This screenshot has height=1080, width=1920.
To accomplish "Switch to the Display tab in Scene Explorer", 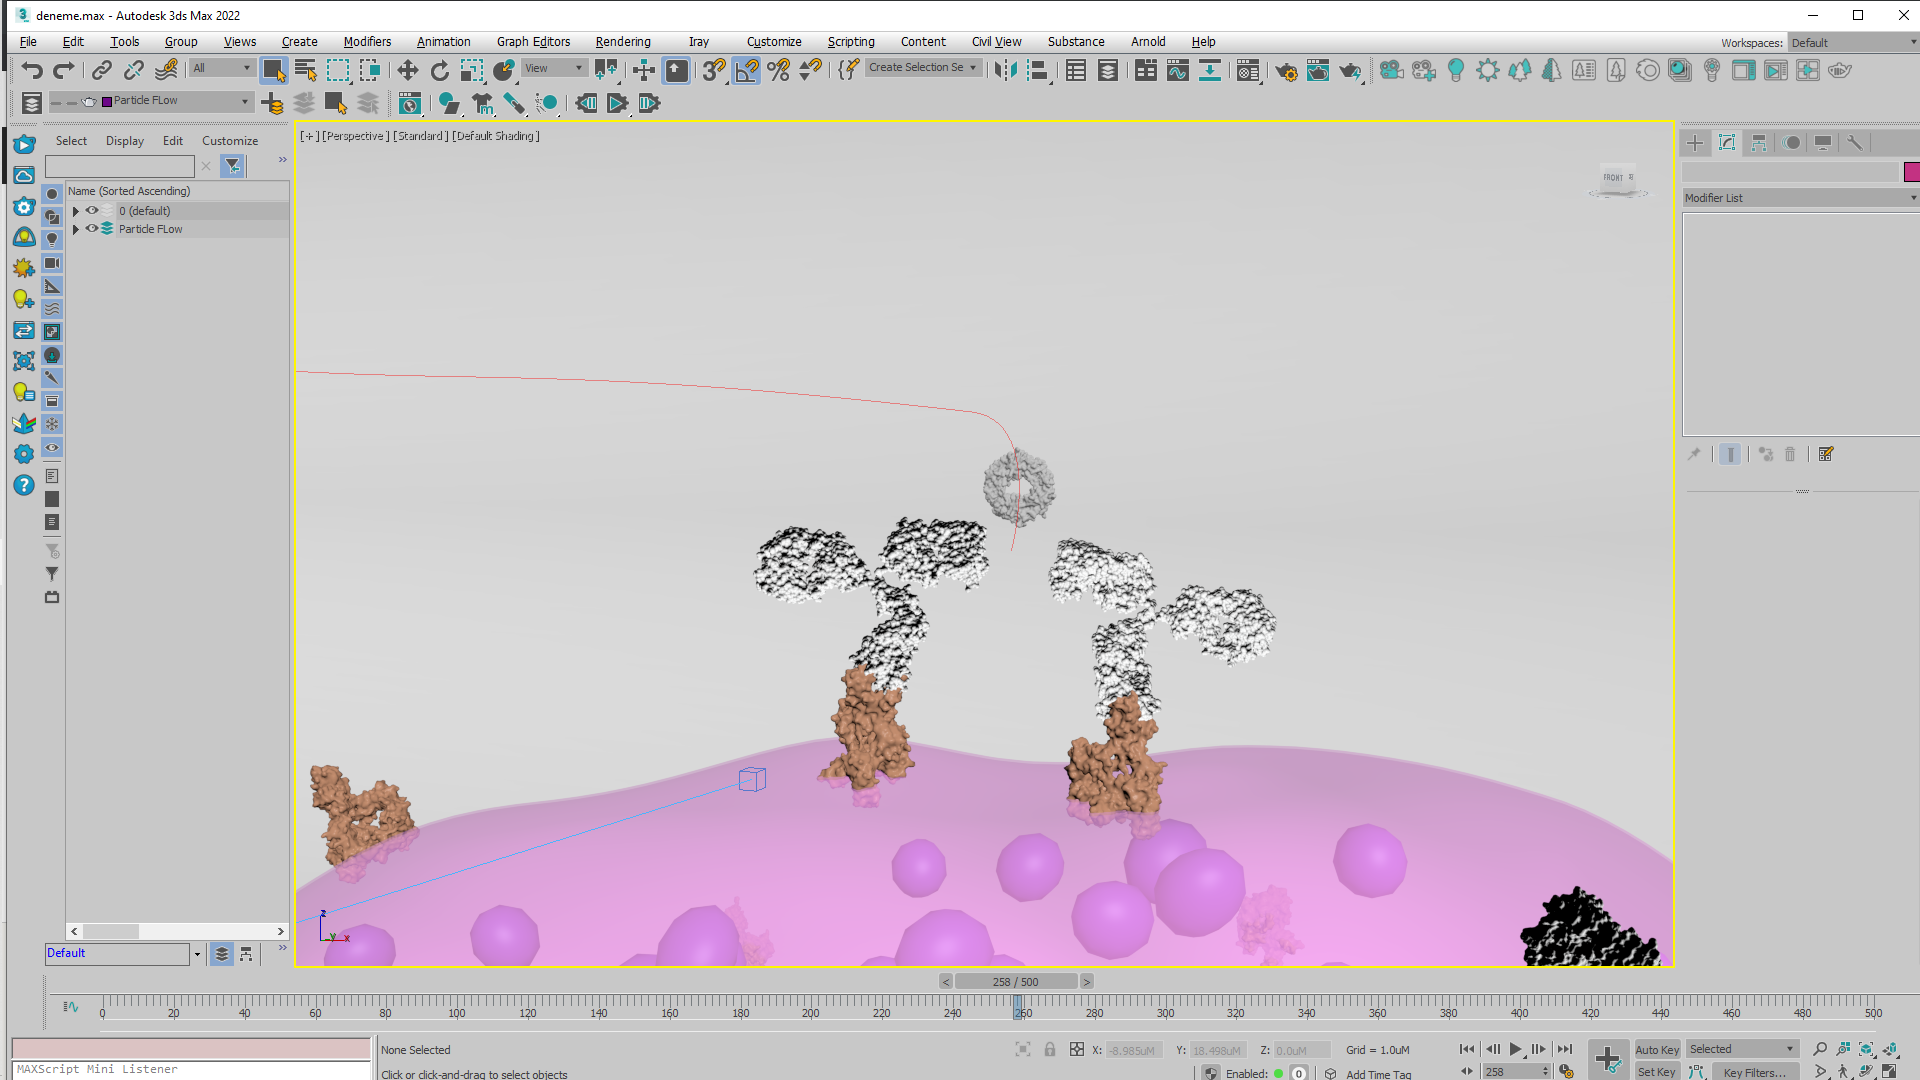I will point(124,140).
